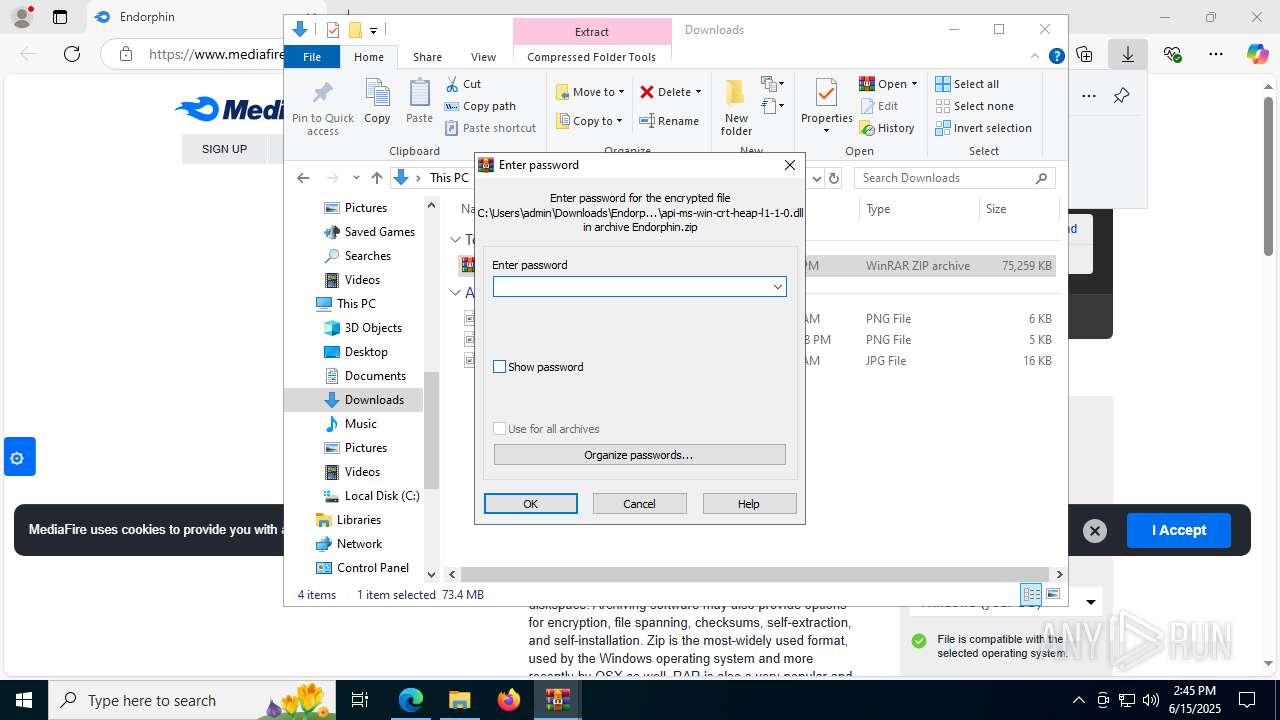
Task: Click OK in password dialog
Action: coord(530,504)
